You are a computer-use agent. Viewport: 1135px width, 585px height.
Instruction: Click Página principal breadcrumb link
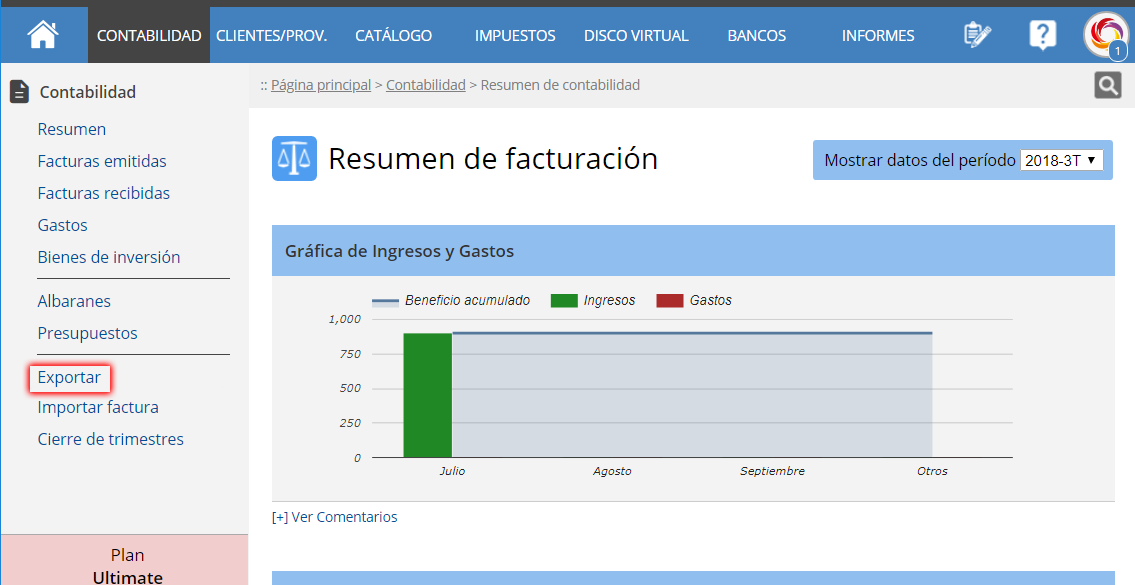(320, 85)
